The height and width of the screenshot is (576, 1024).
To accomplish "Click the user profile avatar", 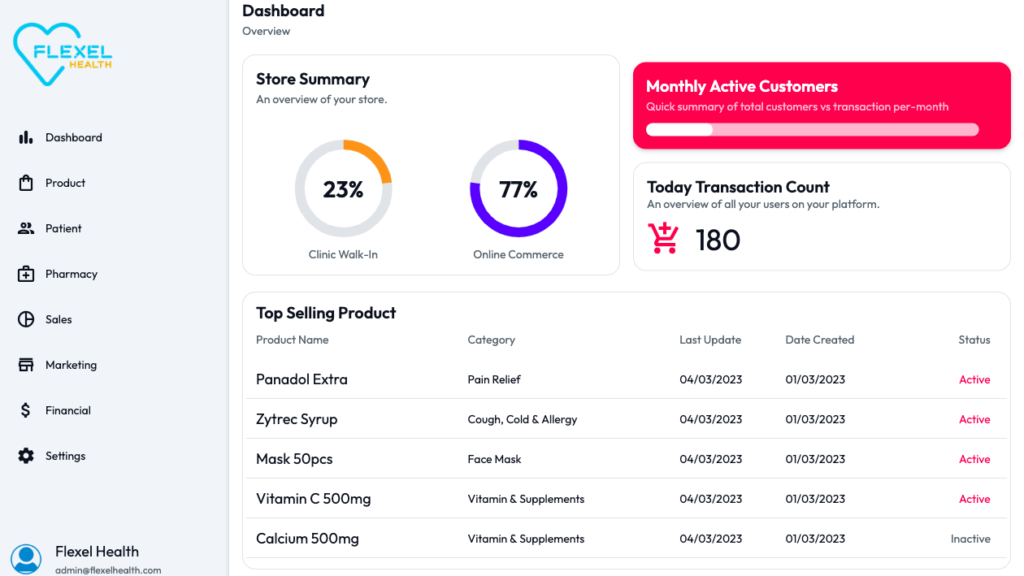I will [26, 559].
